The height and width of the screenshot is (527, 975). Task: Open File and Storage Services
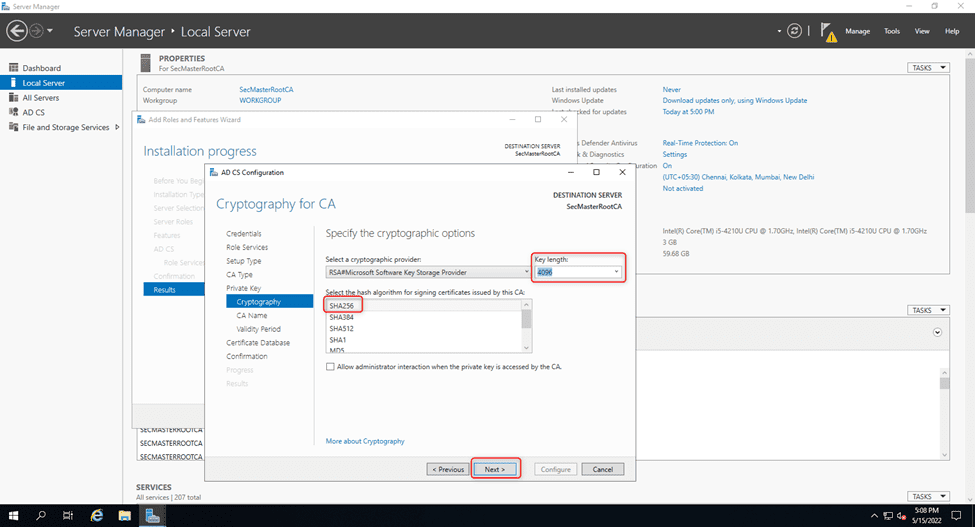(x=65, y=127)
